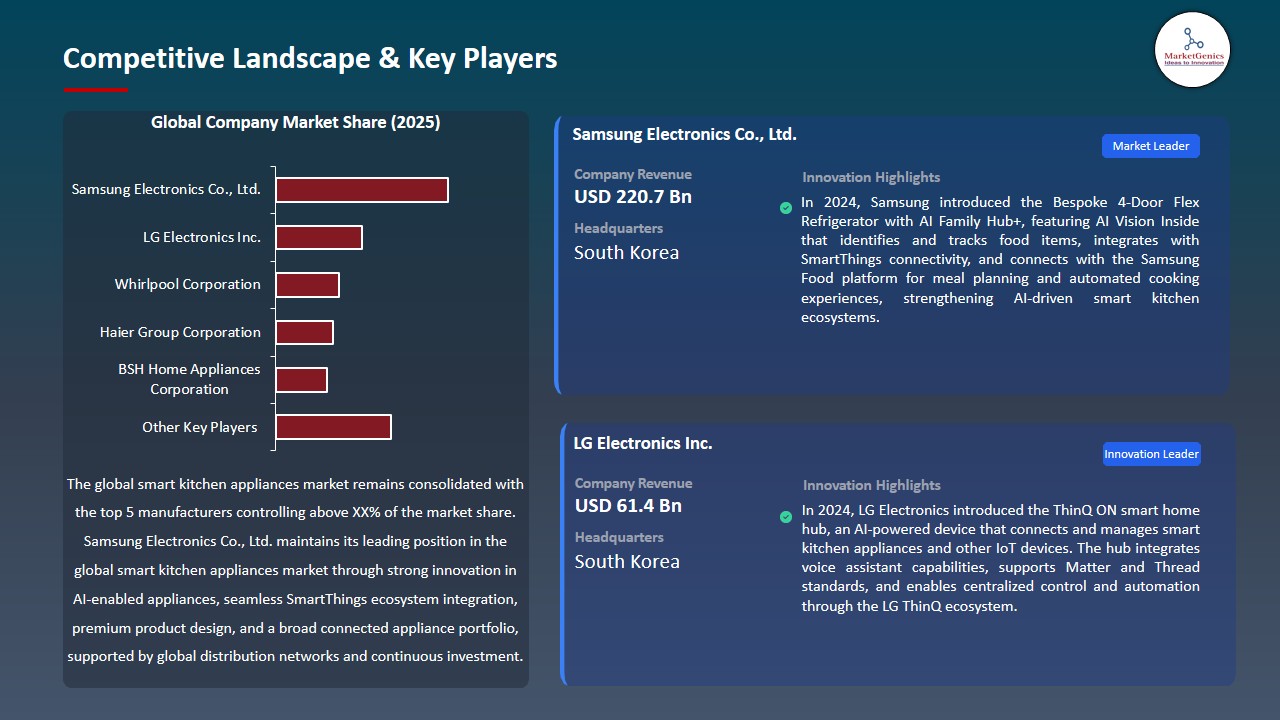Click the South Korea headquarters text under LG
The width and height of the screenshot is (1280, 720).
point(627,561)
